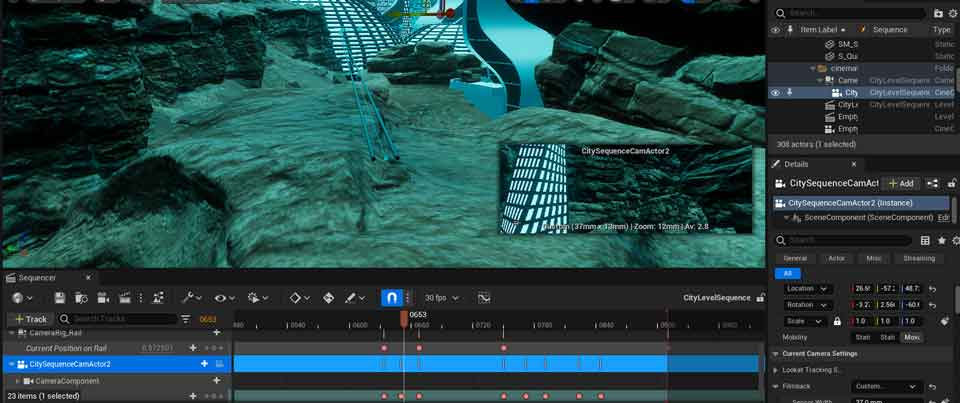Add key to Current Position on Rail
This screenshot has height=403, width=960.
coord(193,348)
